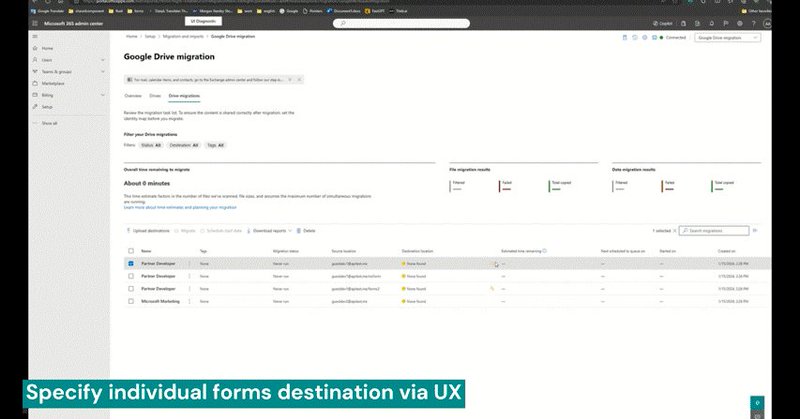
Task: Dismiss the Exchange admin center info banner
Action: (x=299, y=80)
